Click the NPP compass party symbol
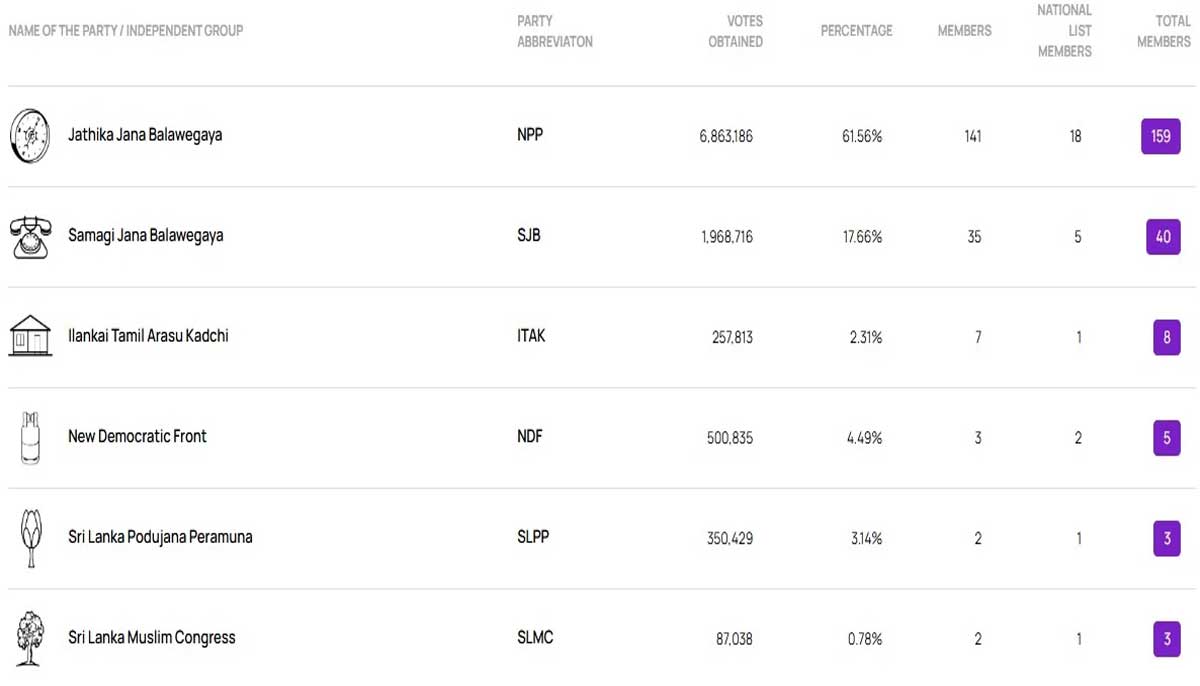 coord(30,136)
